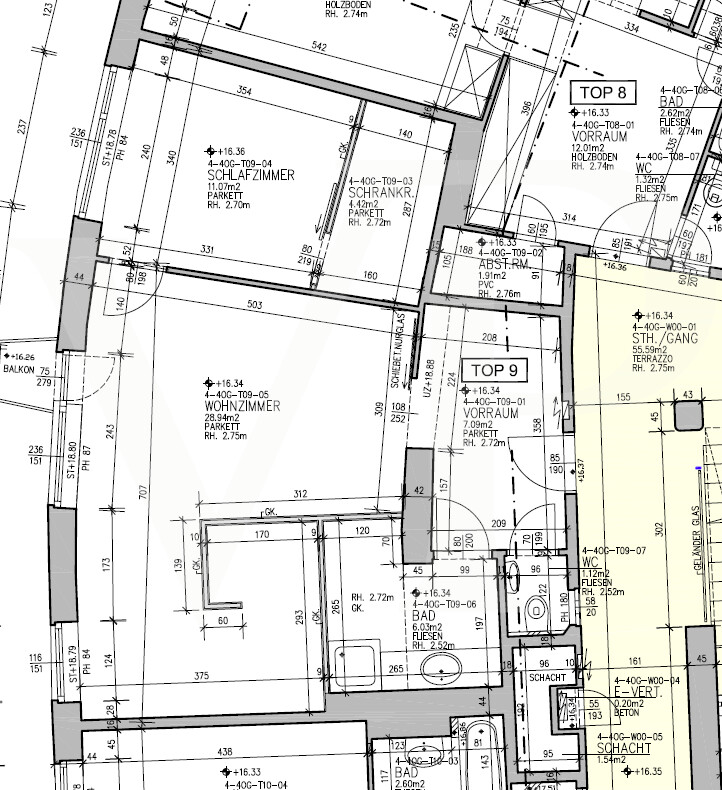Image resolution: width=722 pixels, height=790 pixels.
Task: Click the VORRAUM label with 12.01m2
Action: (x=600, y=137)
